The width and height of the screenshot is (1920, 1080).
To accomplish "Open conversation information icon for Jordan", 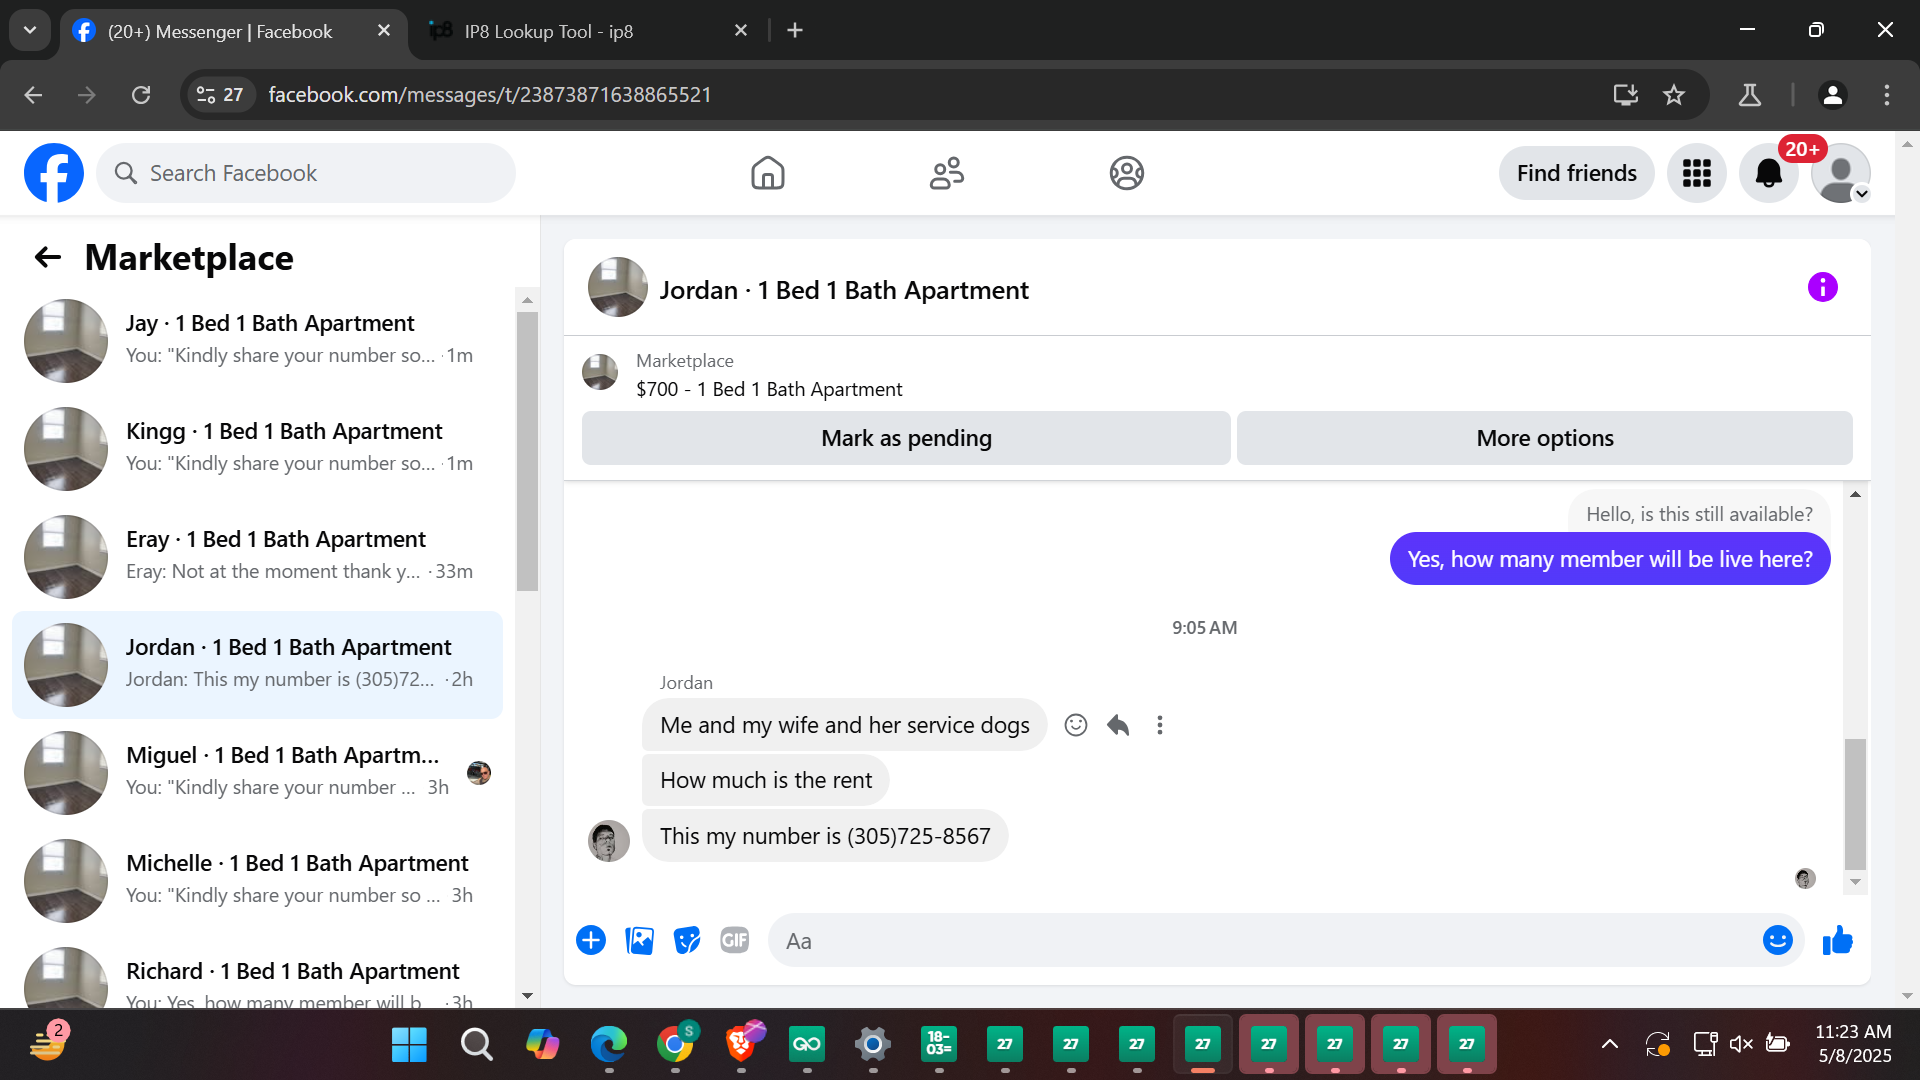I will (x=1823, y=288).
